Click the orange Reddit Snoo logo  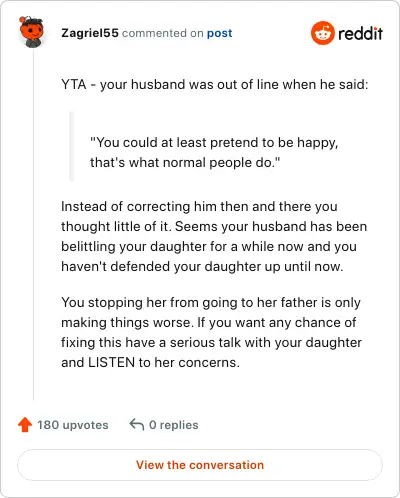pos(322,33)
